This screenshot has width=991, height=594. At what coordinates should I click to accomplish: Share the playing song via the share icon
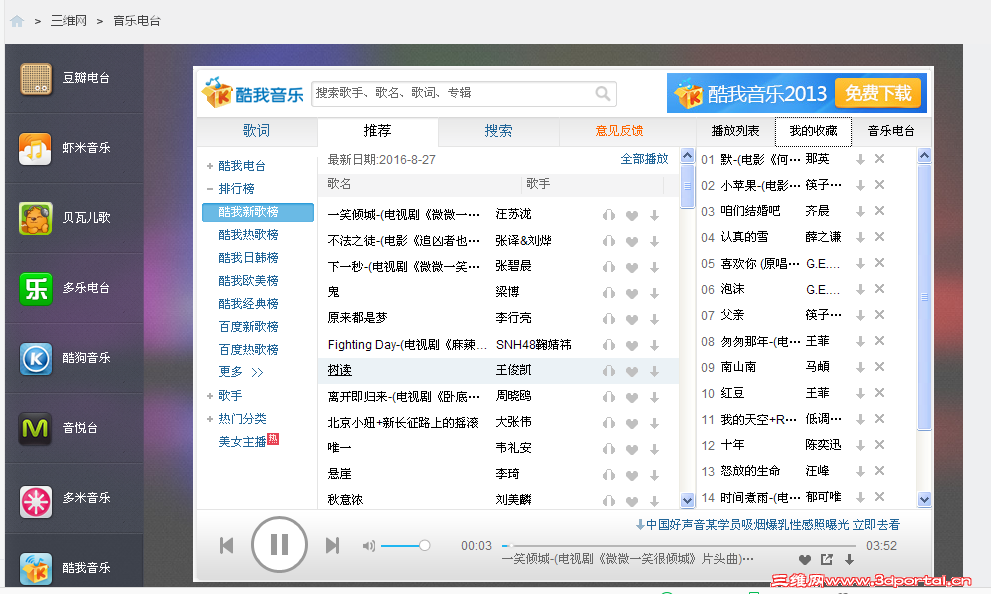tap(827, 559)
